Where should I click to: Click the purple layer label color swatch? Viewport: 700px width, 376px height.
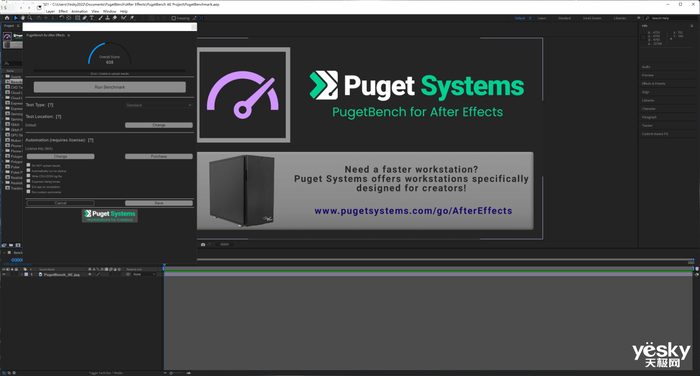[26, 274]
